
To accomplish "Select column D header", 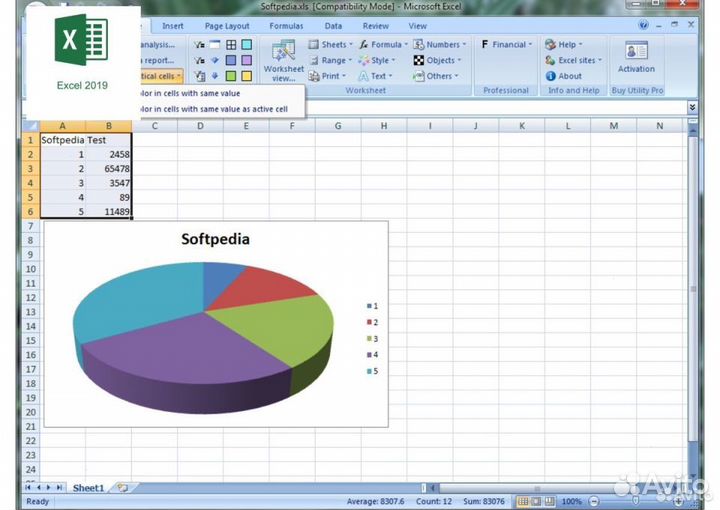I will [x=200, y=126].
